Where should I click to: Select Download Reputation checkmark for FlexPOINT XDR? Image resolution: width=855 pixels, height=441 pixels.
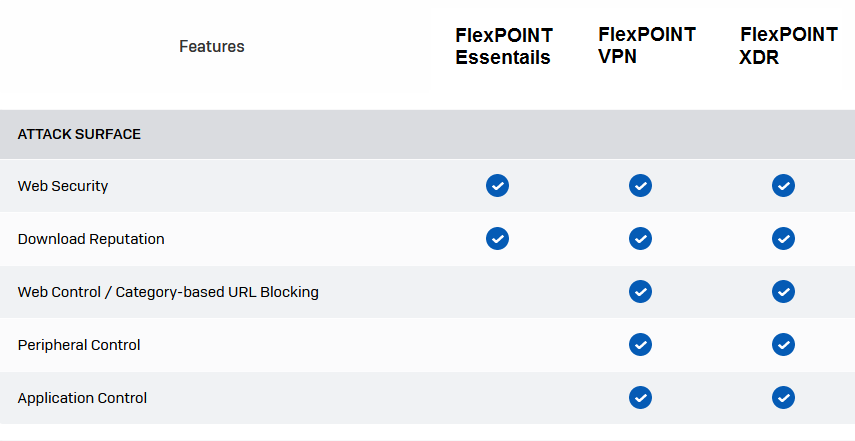coord(783,239)
